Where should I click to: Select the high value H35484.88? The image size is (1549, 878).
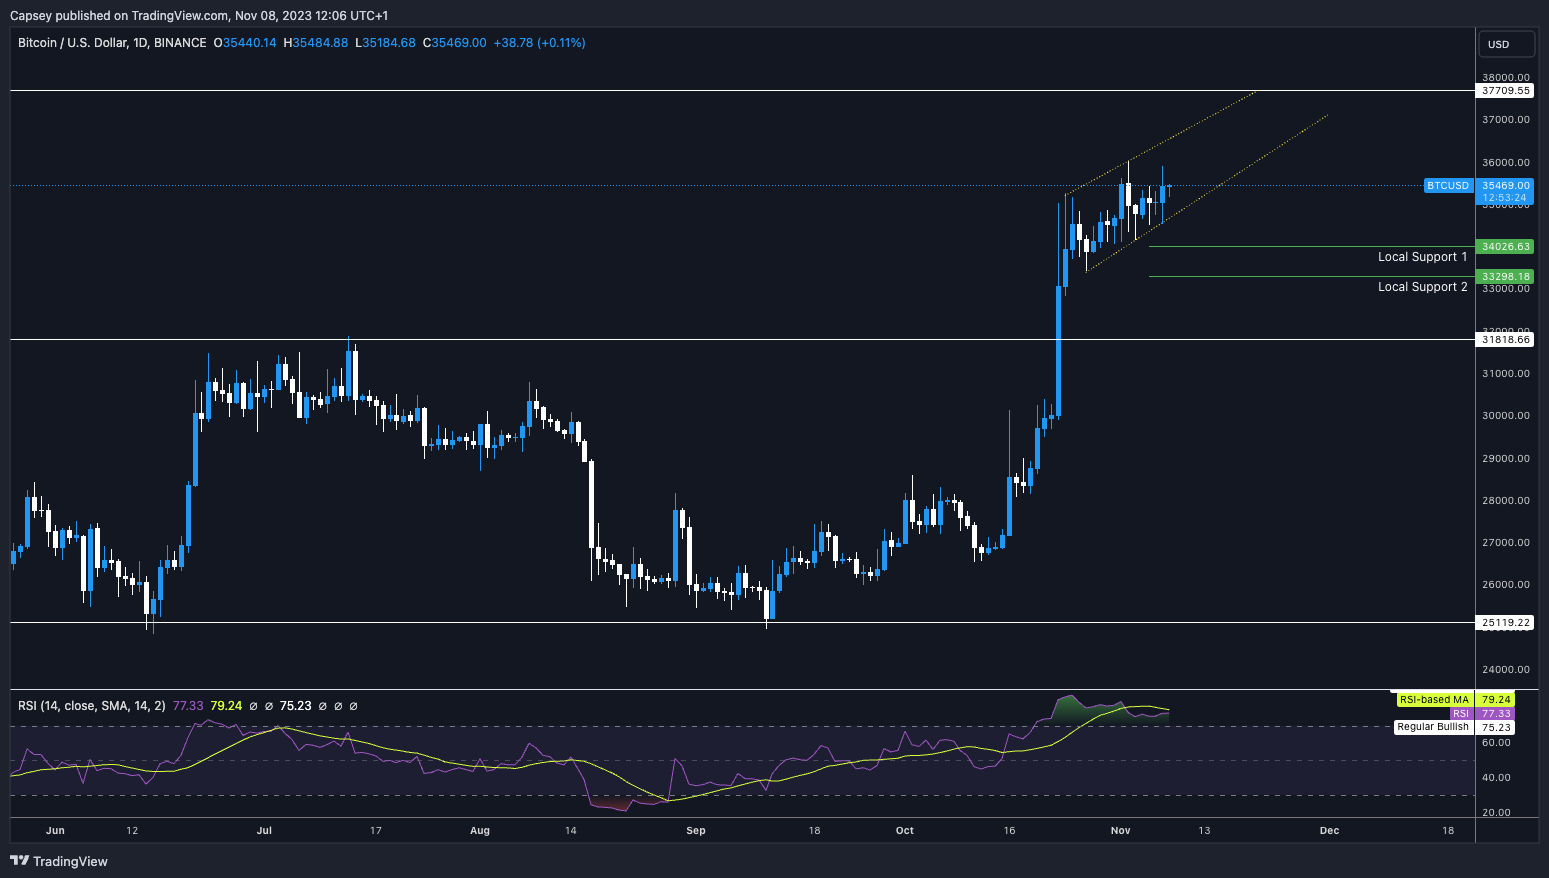click(316, 43)
